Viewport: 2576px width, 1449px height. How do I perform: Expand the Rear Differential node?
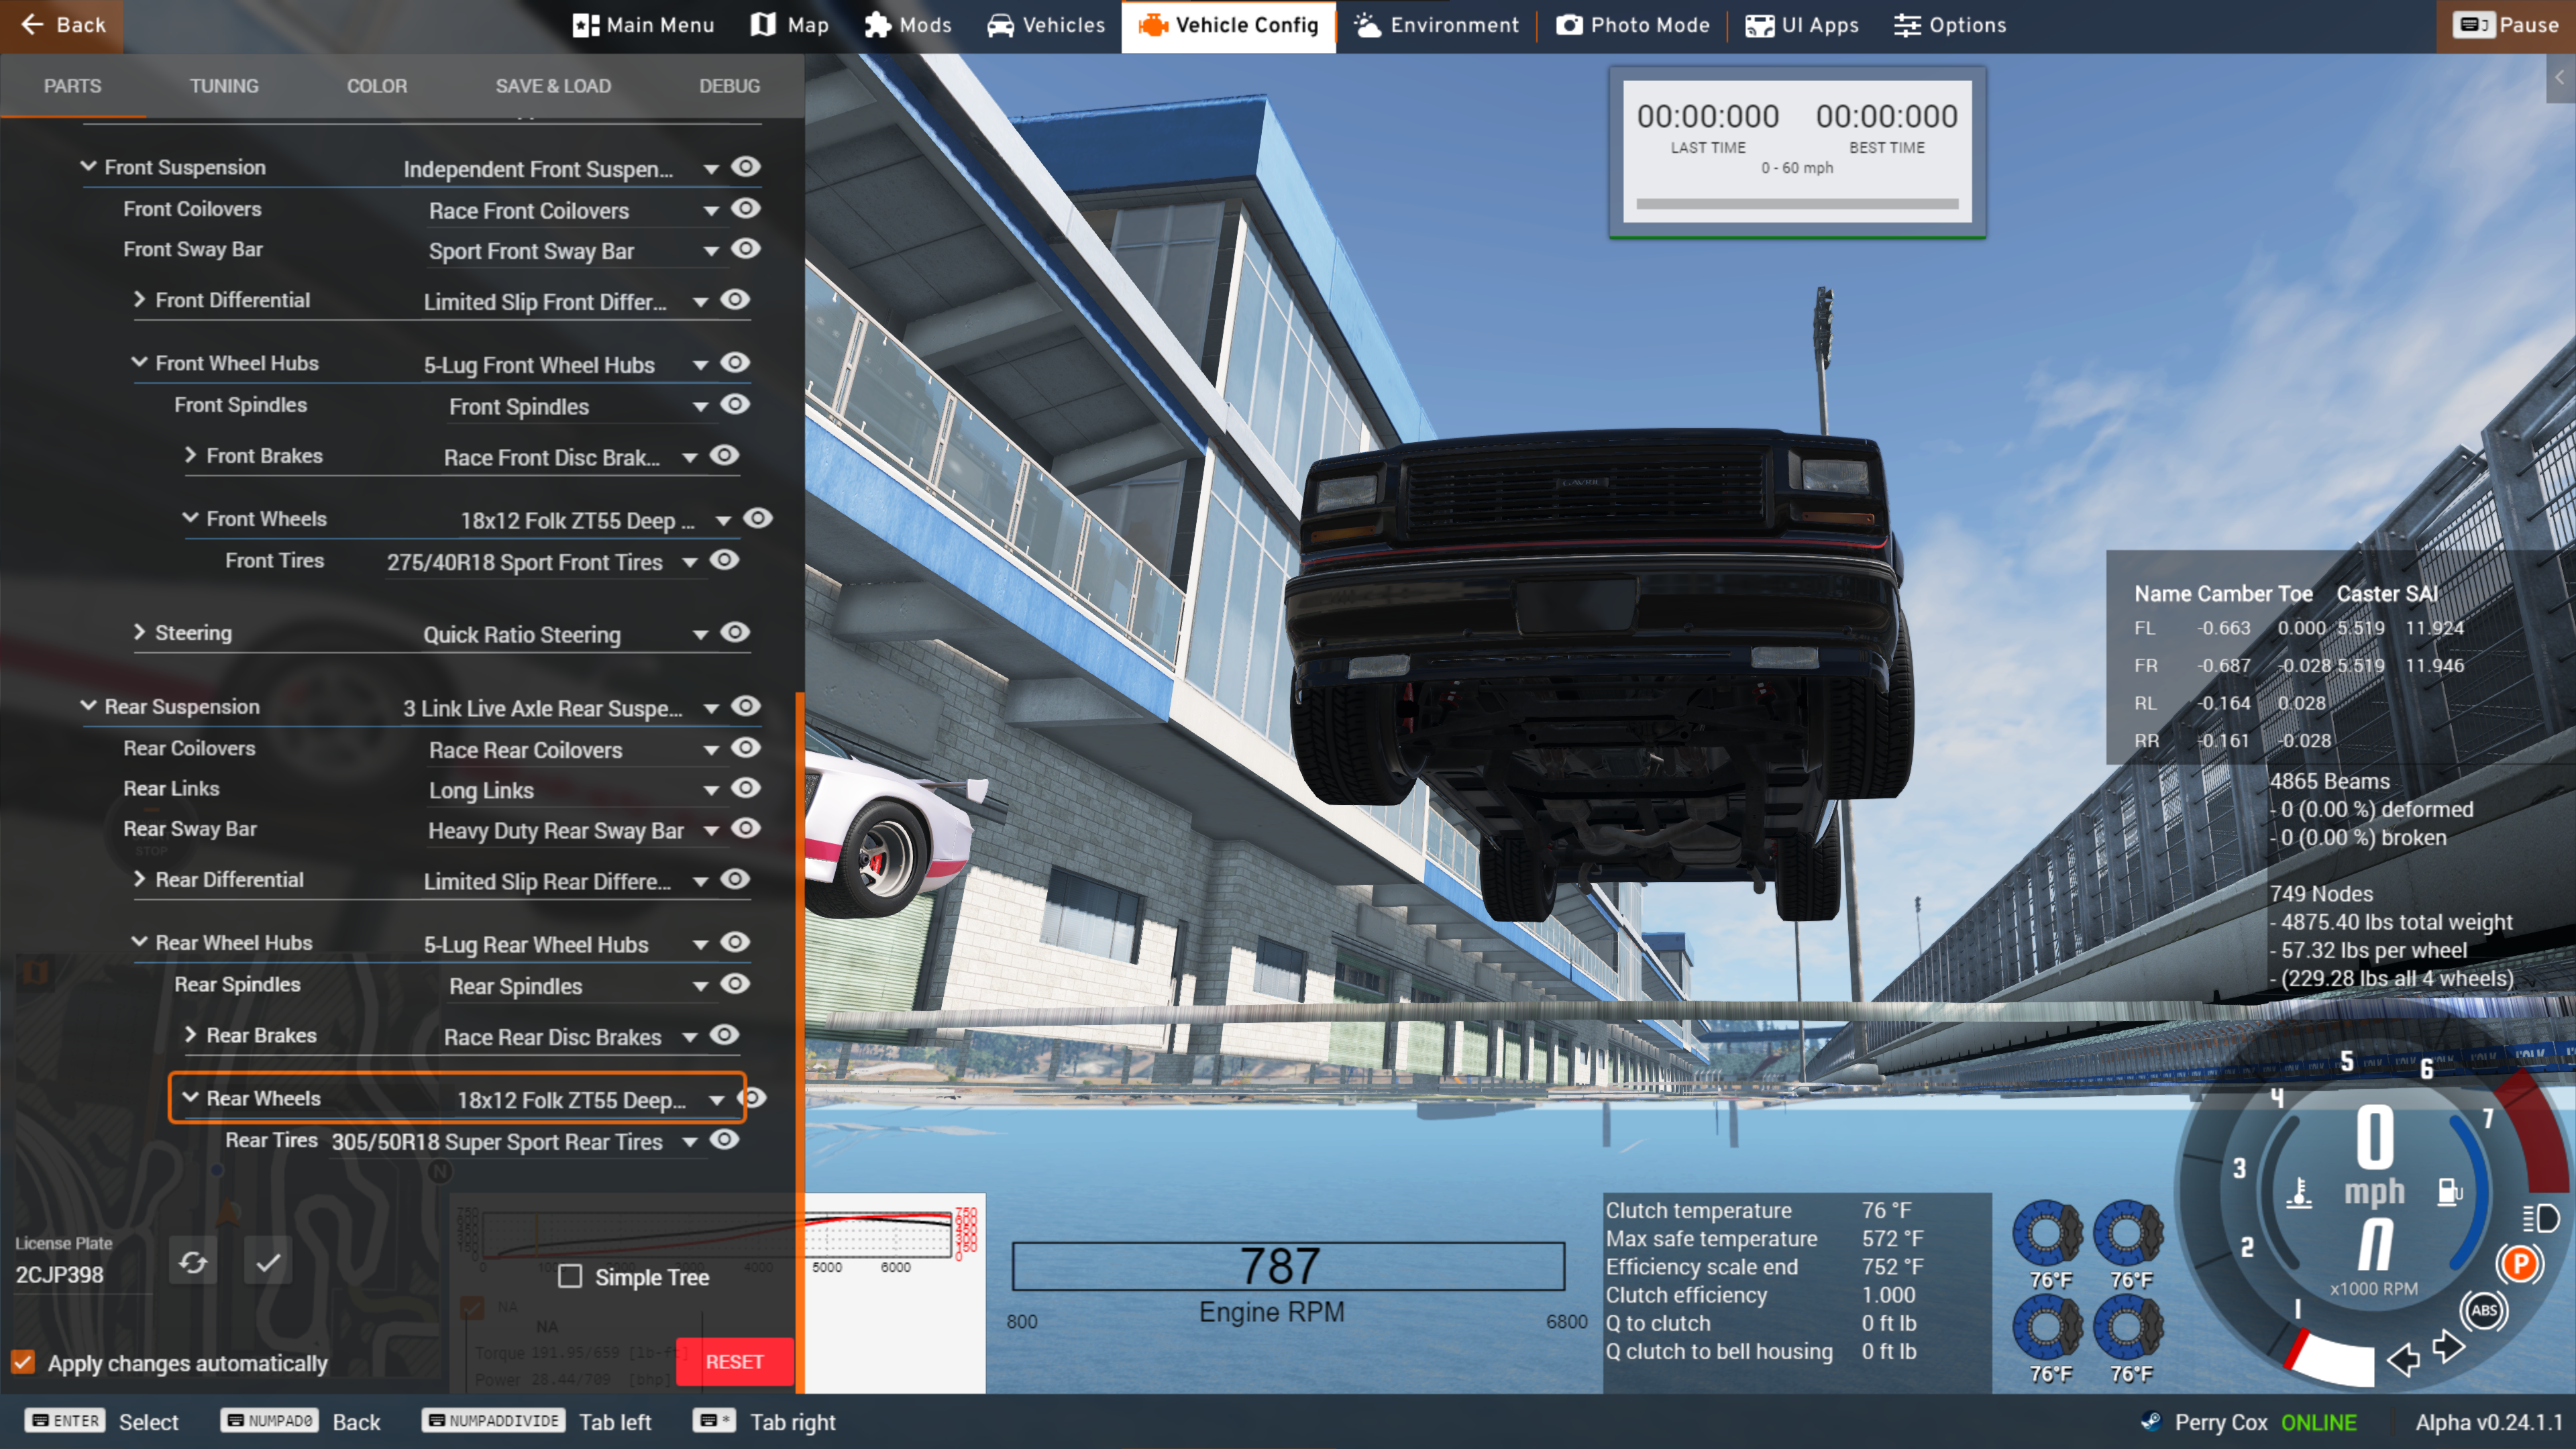point(140,879)
